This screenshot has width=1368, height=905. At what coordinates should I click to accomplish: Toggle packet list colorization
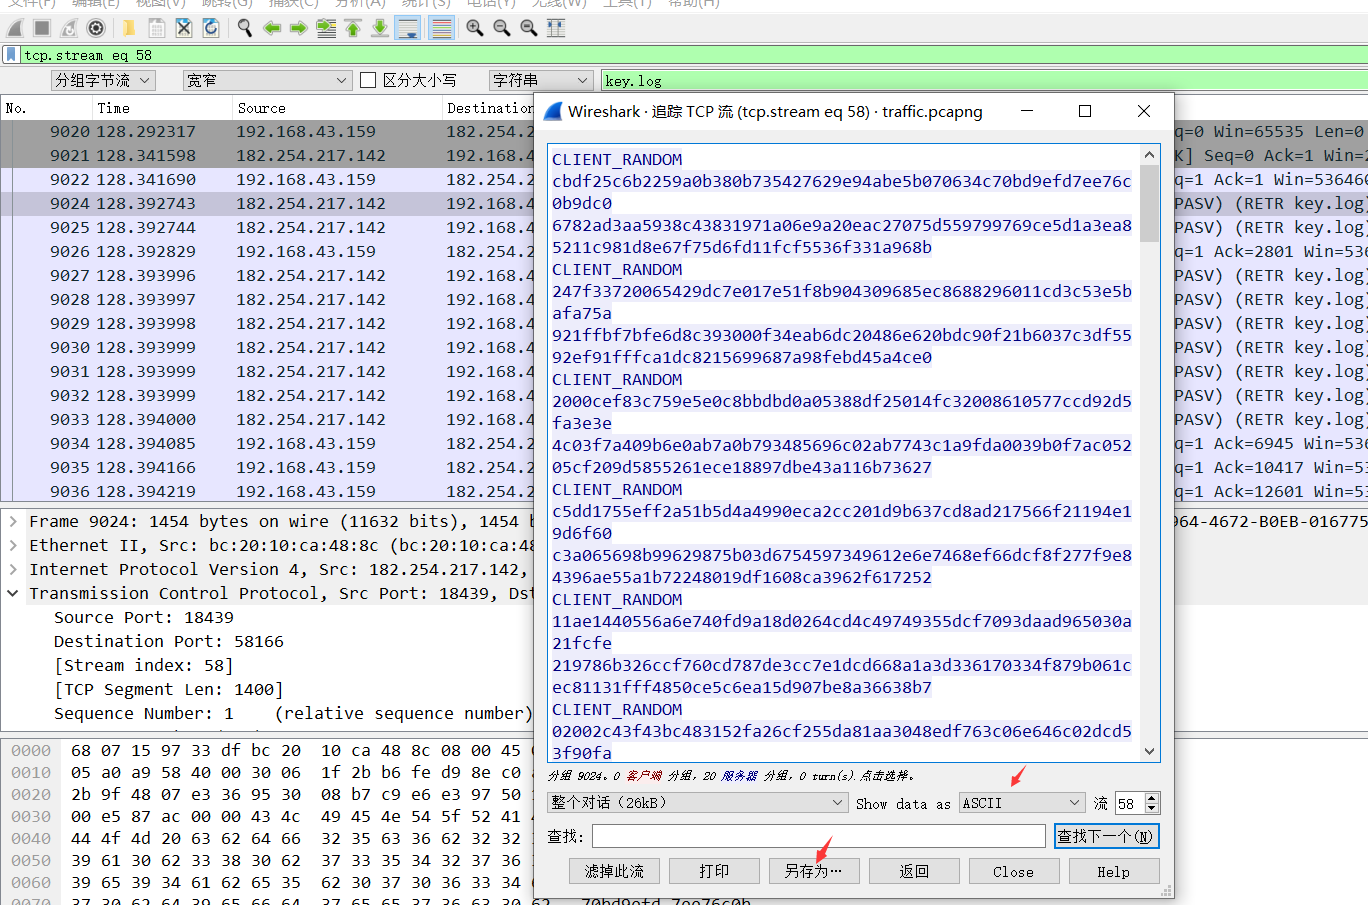point(441,28)
